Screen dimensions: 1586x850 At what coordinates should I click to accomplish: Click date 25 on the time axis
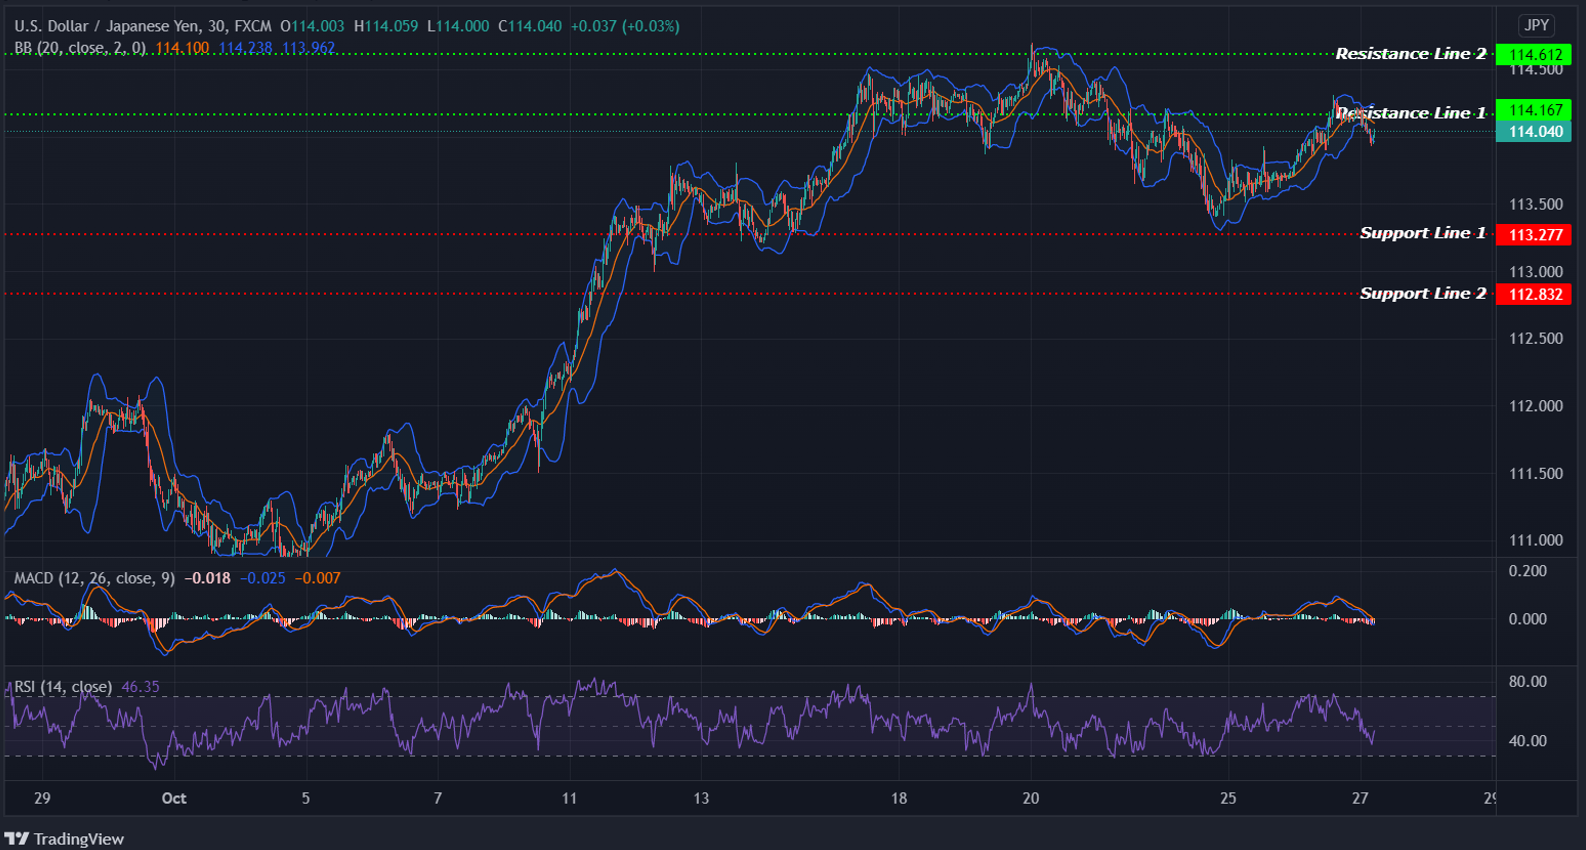tap(1228, 798)
